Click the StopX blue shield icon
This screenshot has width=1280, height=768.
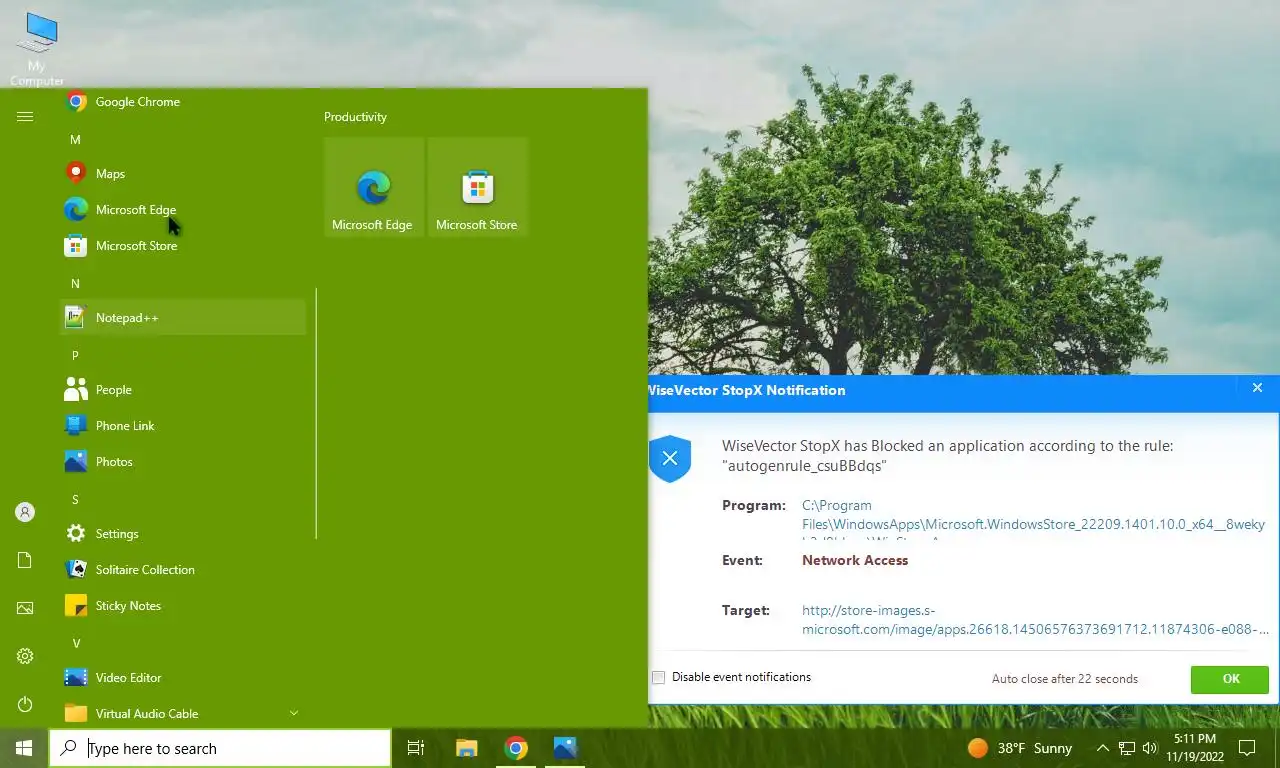(x=670, y=459)
